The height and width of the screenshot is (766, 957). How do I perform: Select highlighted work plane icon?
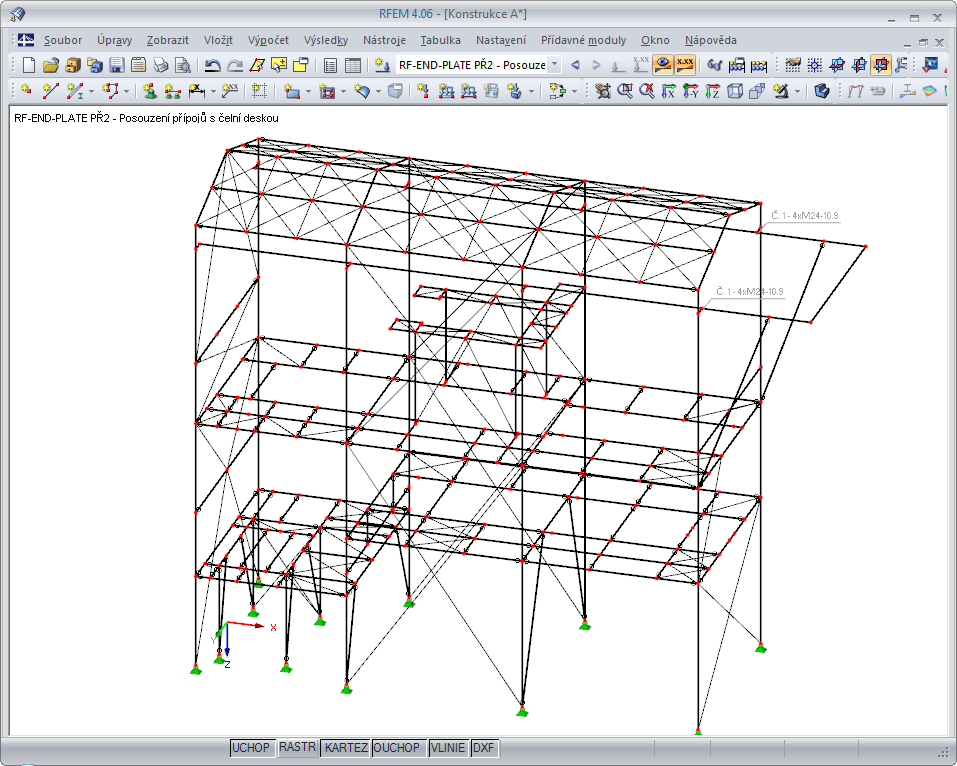tap(881, 64)
